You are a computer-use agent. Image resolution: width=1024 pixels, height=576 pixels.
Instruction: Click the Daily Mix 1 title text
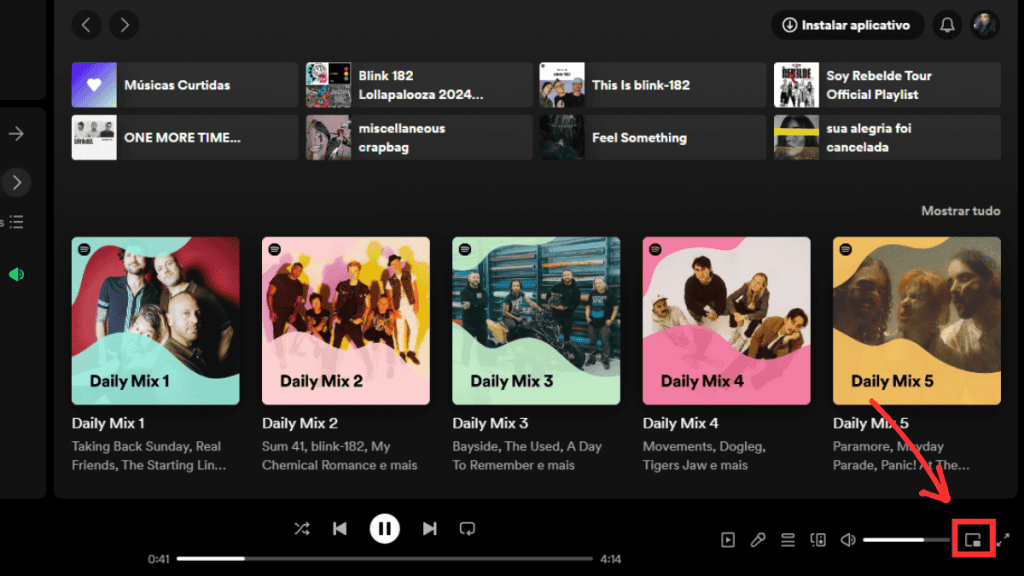pyautogui.click(x=108, y=423)
